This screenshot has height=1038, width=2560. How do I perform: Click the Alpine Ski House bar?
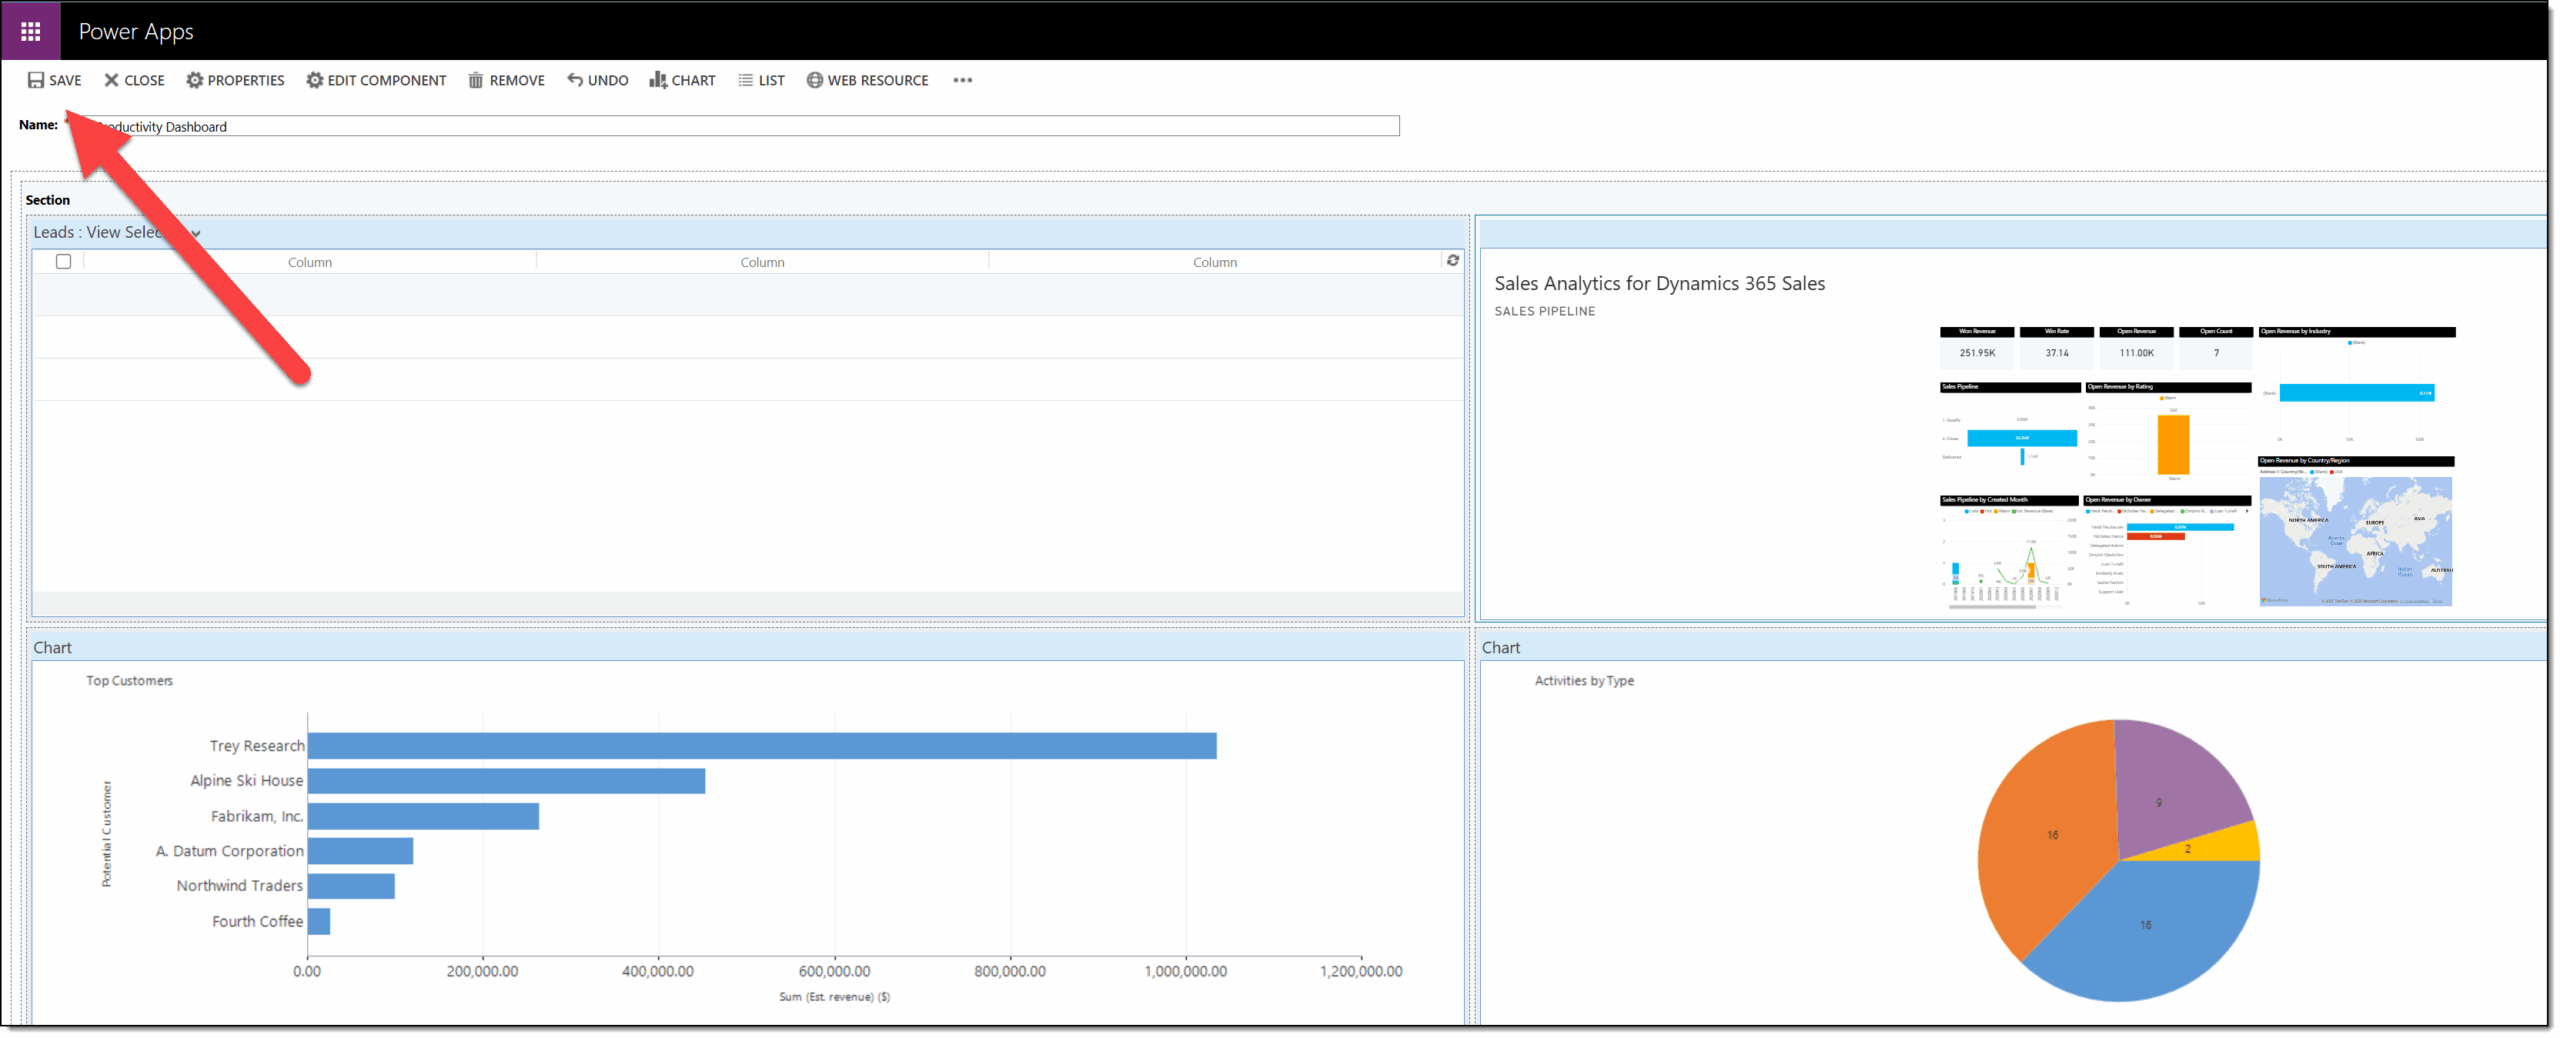(x=506, y=780)
